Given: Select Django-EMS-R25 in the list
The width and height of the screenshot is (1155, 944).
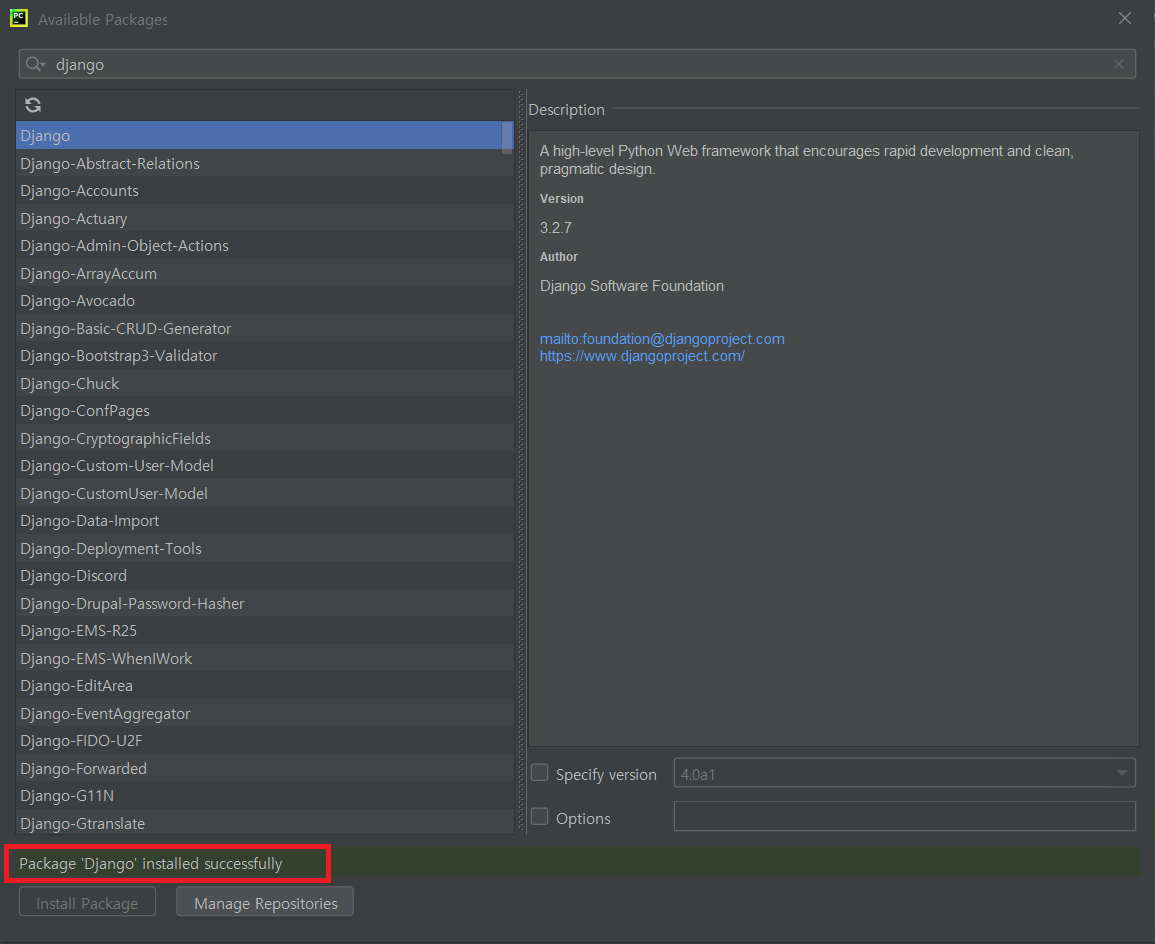Looking at the screenshot, I should coord(264,631).
